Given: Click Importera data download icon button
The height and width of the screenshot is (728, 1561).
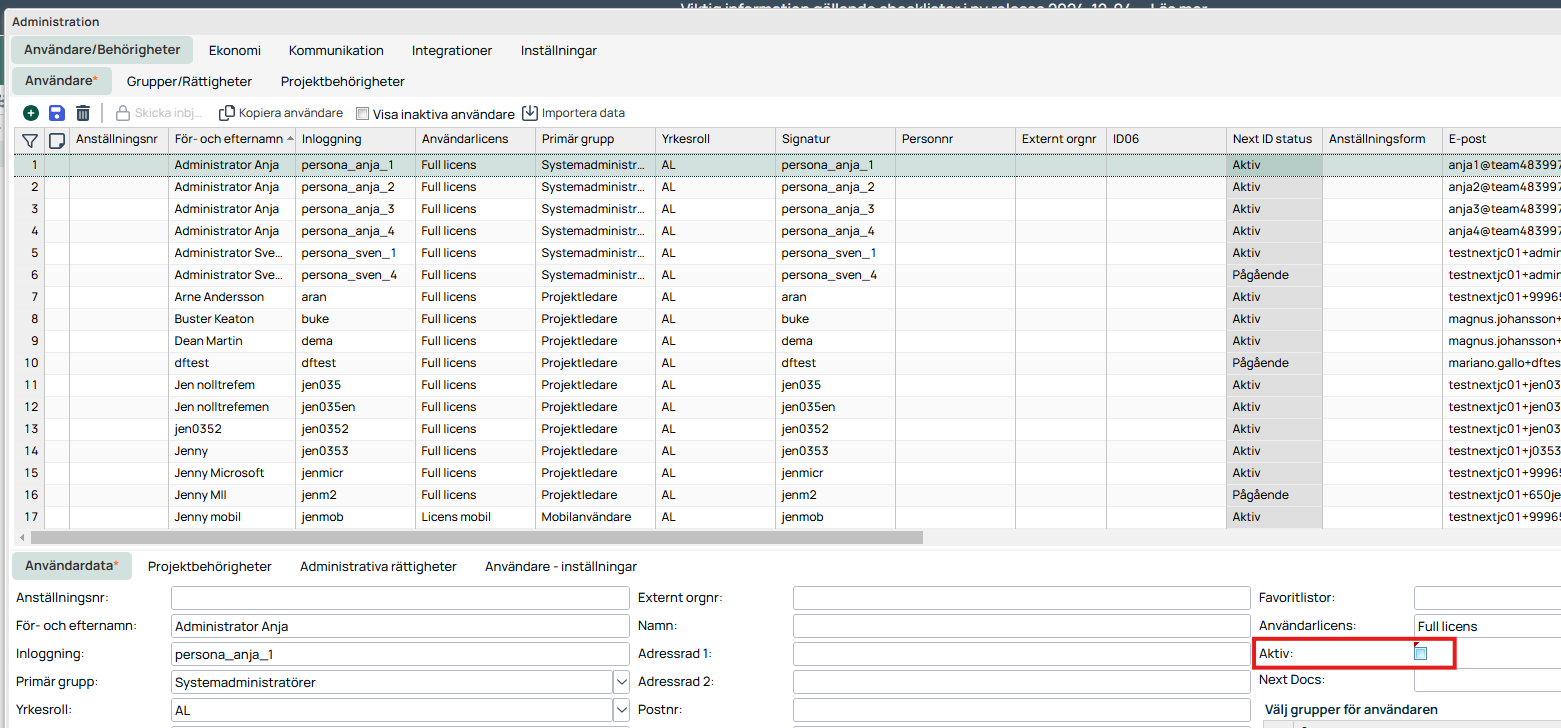Looking at the screenshot, I should [x=573, y=113].
